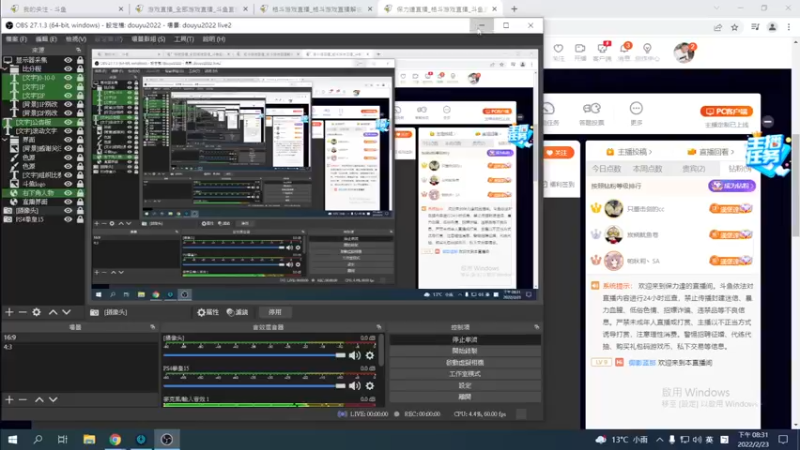The width and height of the screenshot is (800, 450).
Task: Bookmark this page with the star icon
Action: [x=735, y=28]
